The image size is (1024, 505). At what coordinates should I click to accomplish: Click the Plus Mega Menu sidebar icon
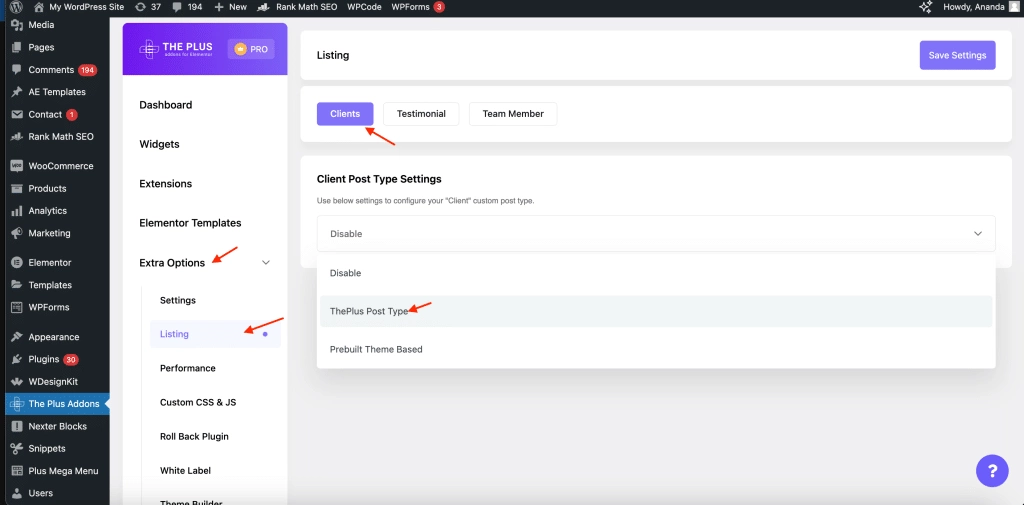(x=17, y=471)
